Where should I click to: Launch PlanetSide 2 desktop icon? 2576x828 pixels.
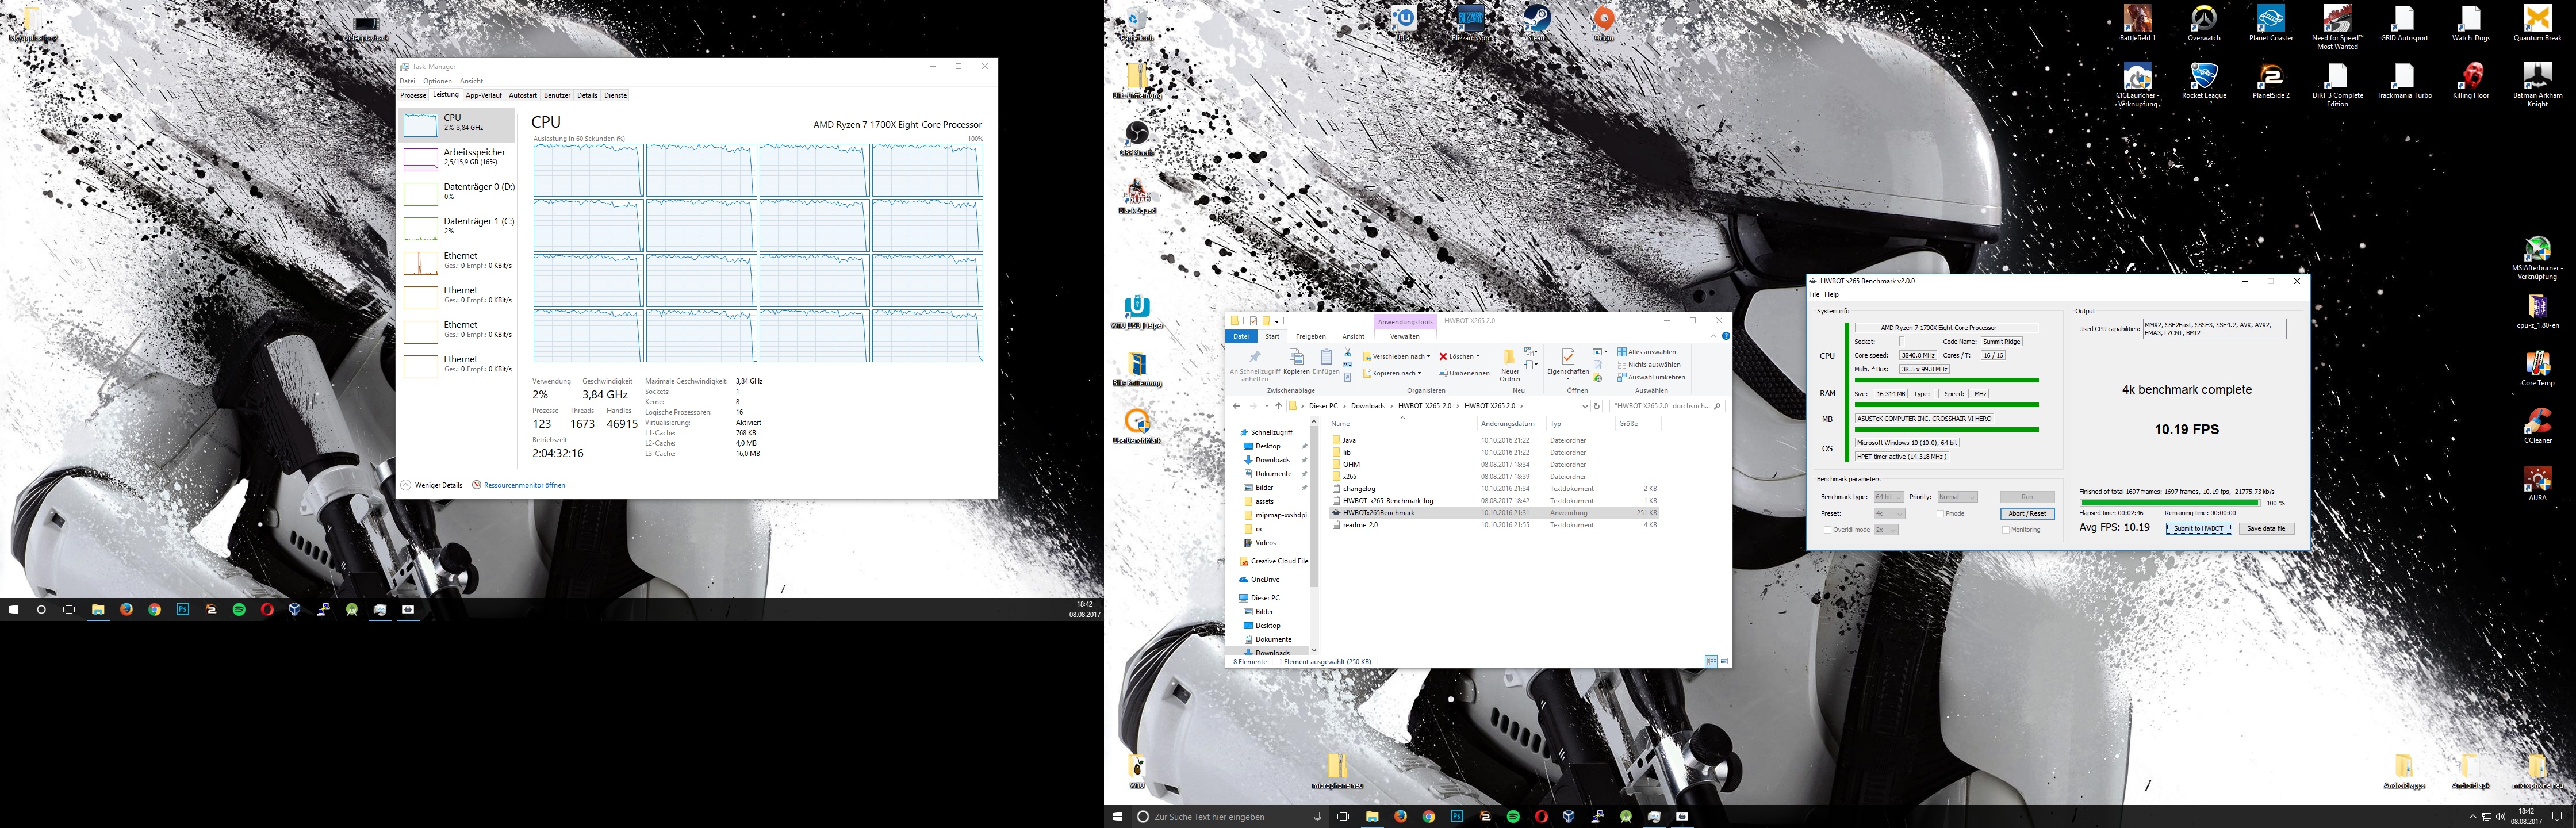coord(2271,81)
